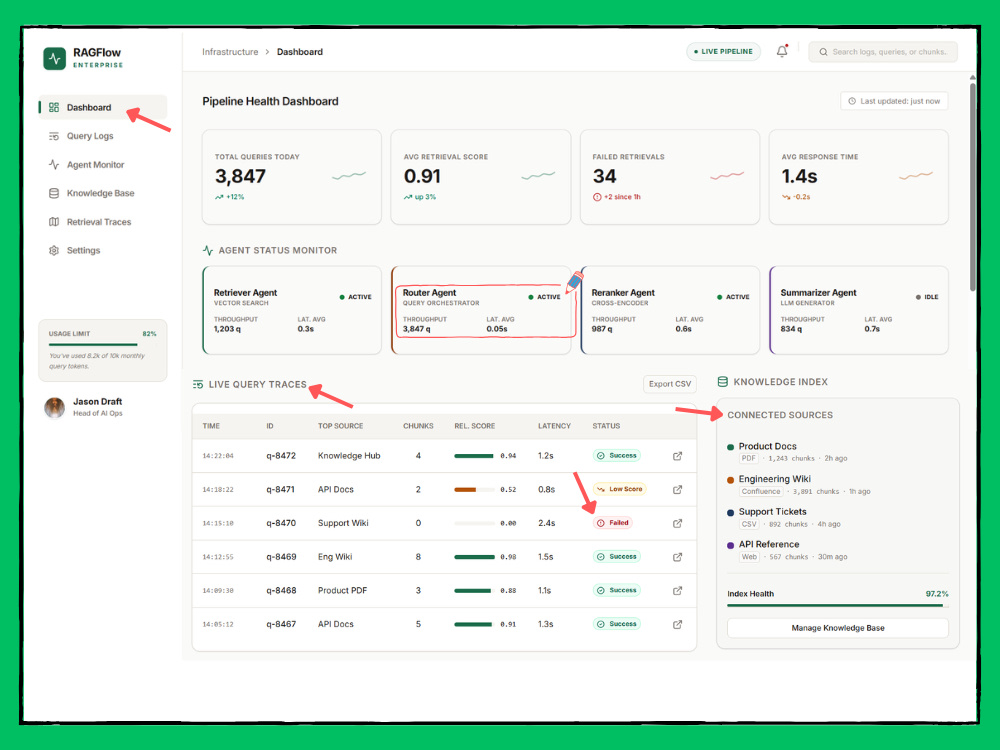This screenshot has height=750, width=1000.
Task: Click the RAGFlow logo icon
Action: (54, 58)
